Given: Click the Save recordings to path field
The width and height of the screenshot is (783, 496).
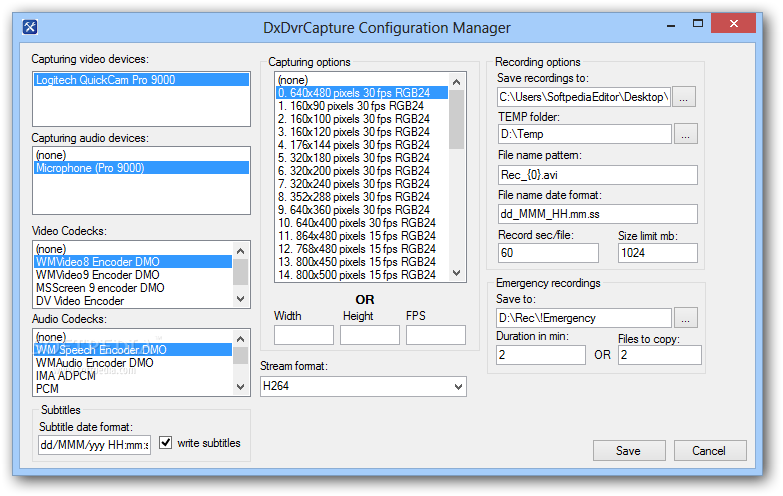Looking at the screenshot, I should [584, 97].
